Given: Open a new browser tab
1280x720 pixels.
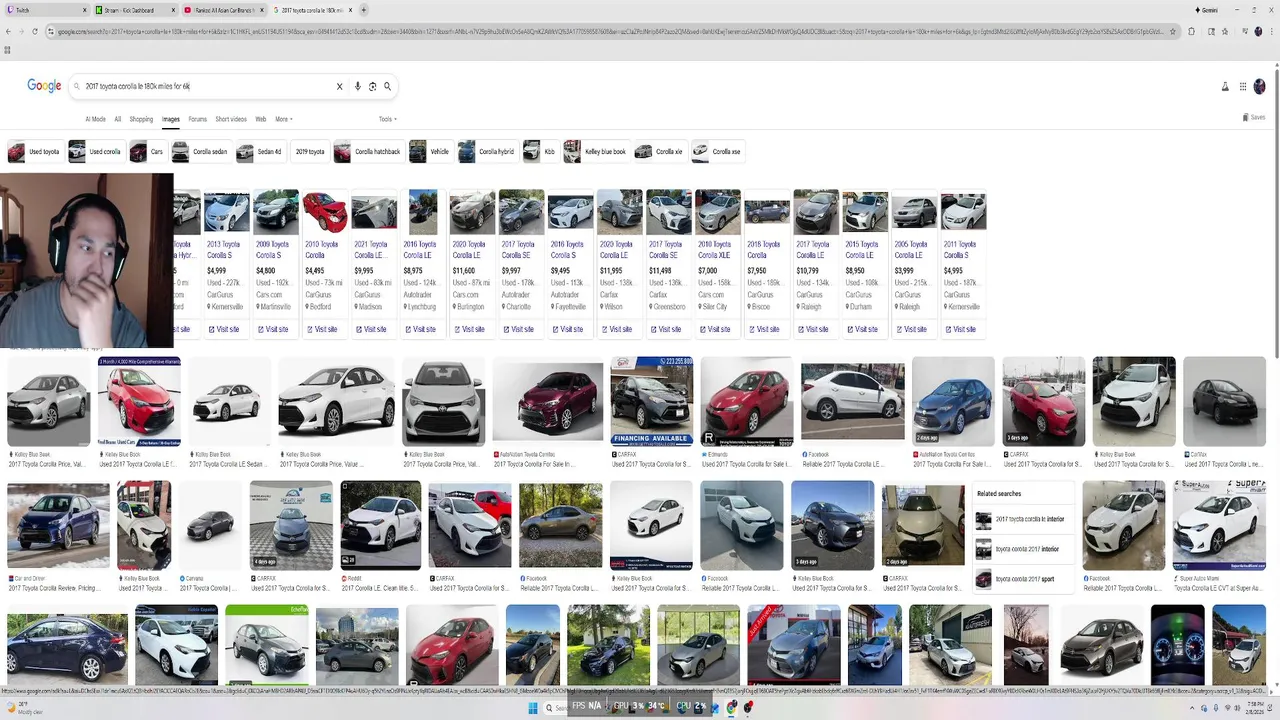Looking at the screenshot, I should pyautogui.click(x=363, y=10).
